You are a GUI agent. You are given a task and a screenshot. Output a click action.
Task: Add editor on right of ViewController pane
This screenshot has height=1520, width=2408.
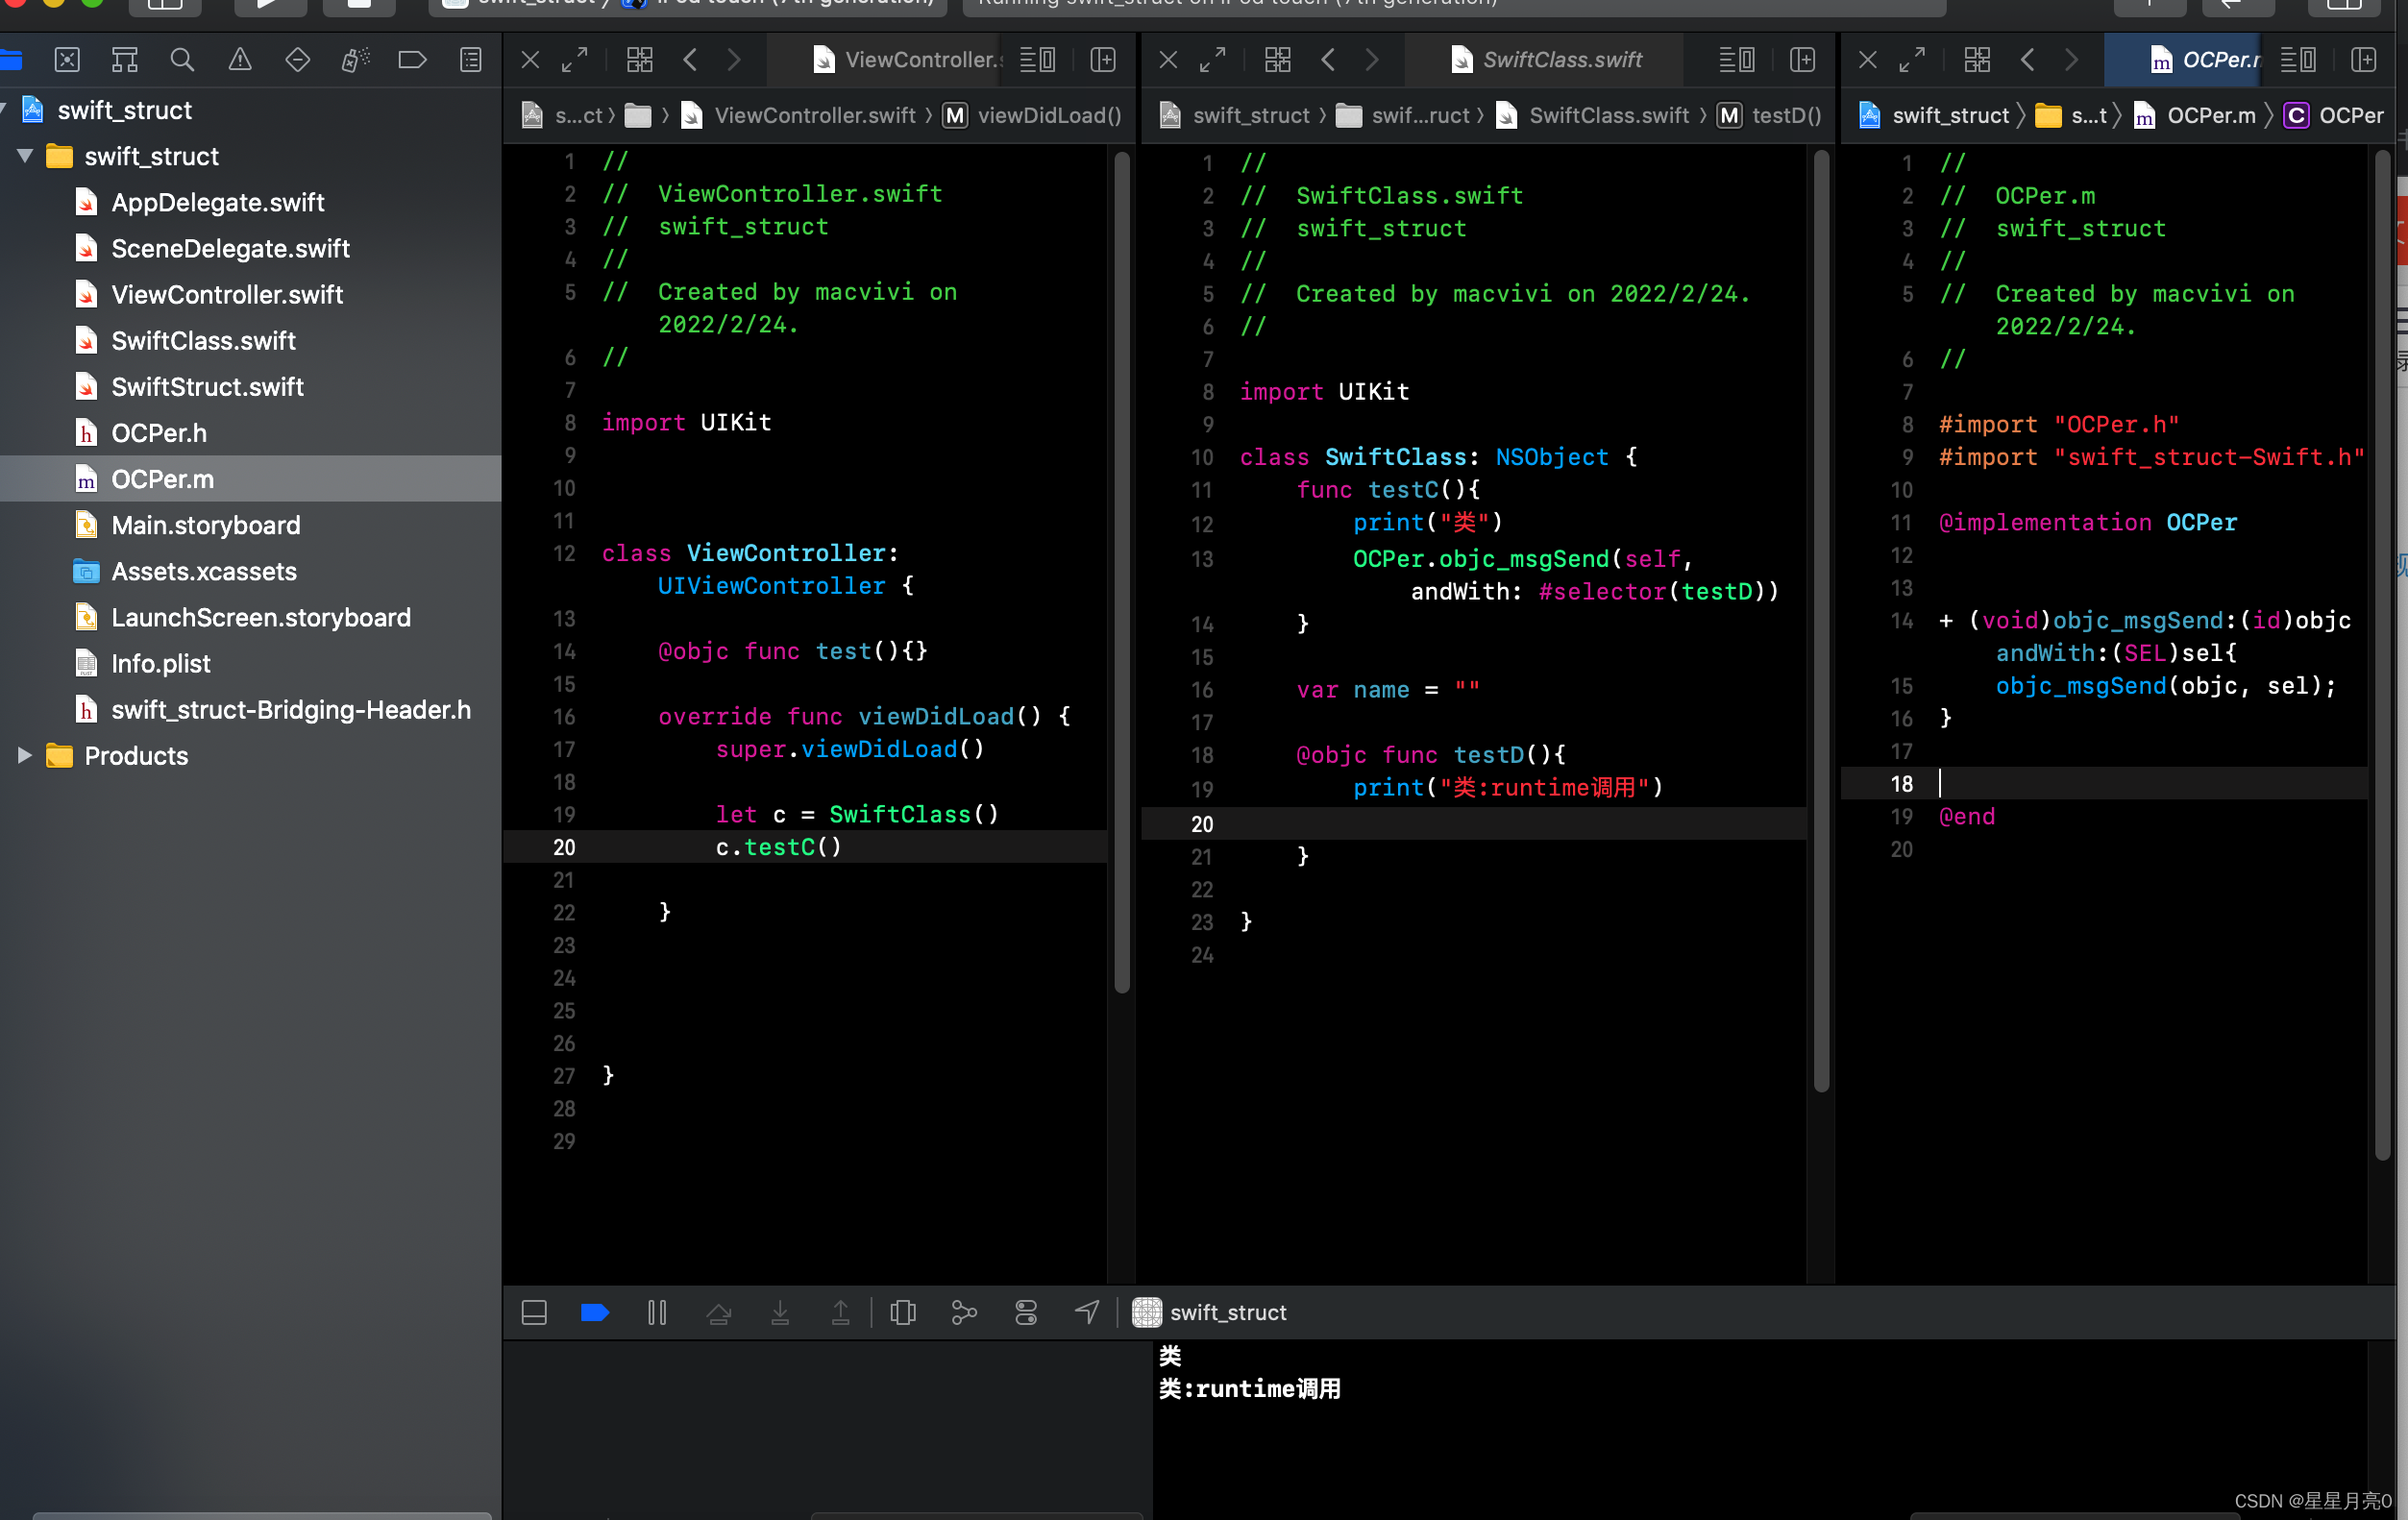coord(1103,60)
